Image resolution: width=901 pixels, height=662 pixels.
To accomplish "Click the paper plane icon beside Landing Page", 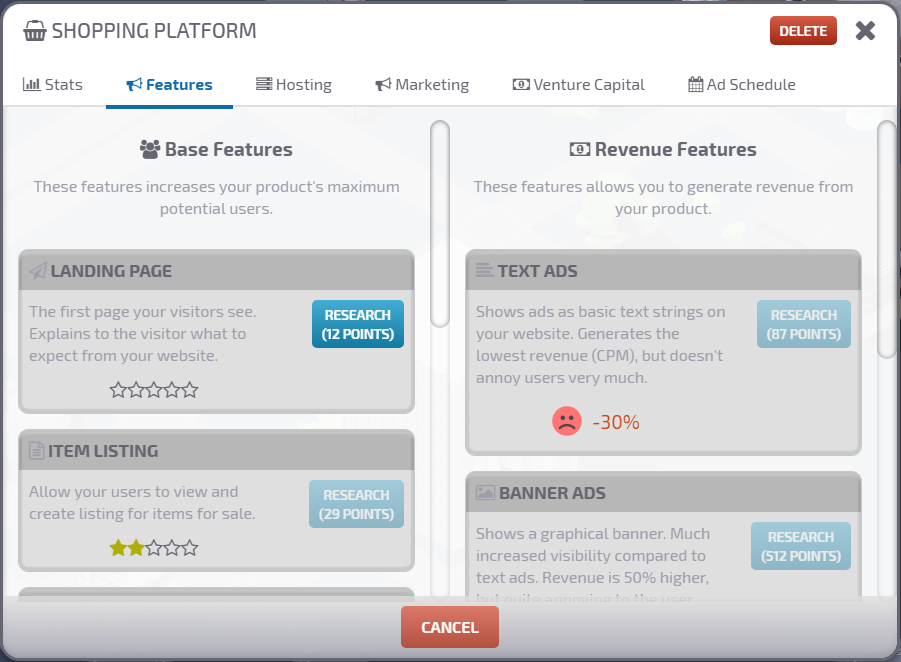I will point(38,271).
